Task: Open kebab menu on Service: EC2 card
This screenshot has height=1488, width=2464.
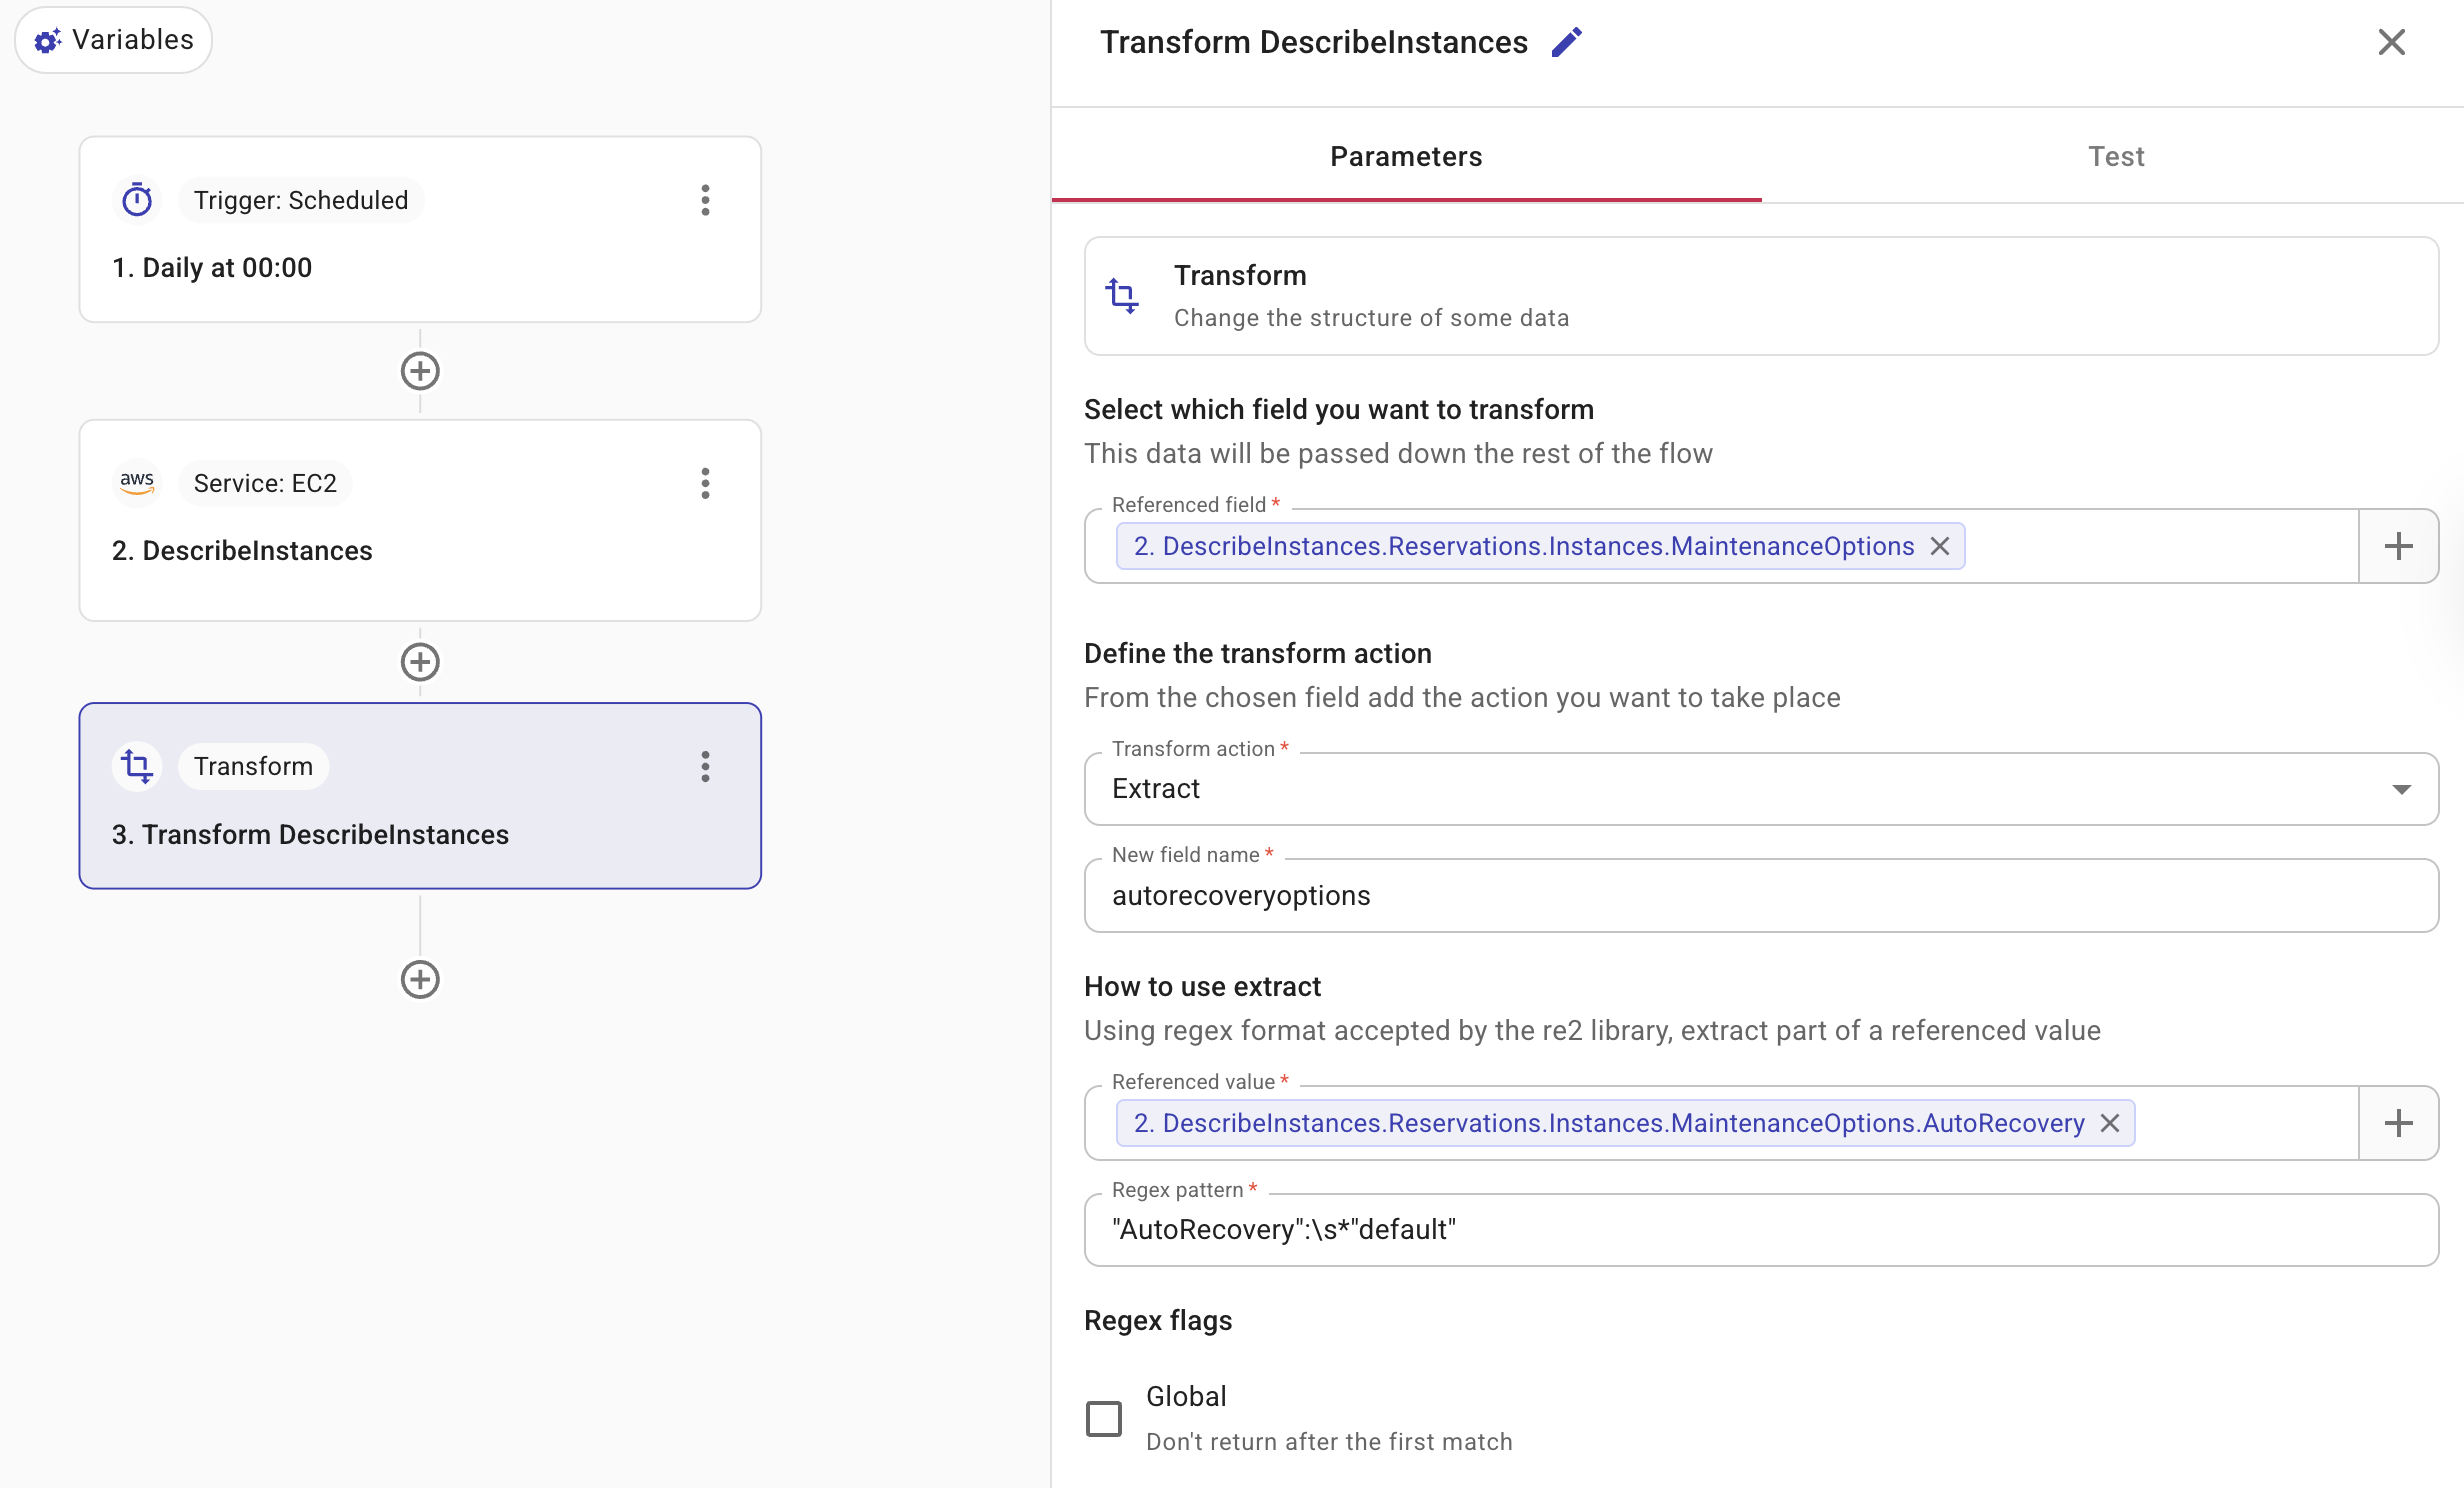Action: (x=705, y=483)
